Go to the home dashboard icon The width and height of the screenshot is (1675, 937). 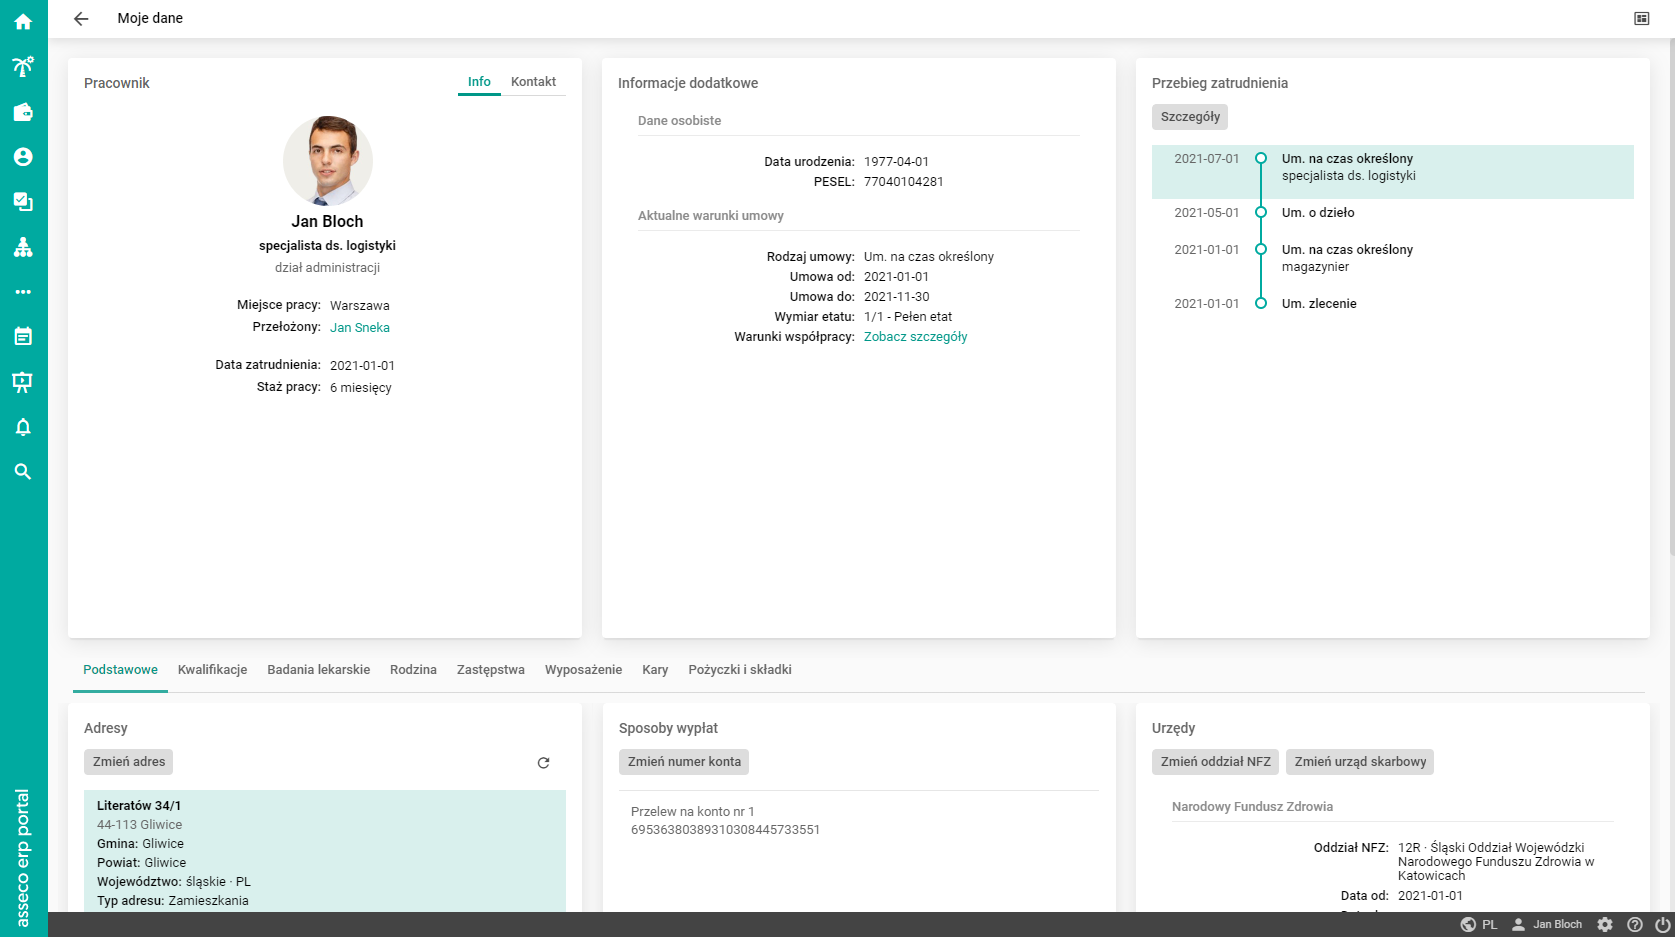coord(23,21)
